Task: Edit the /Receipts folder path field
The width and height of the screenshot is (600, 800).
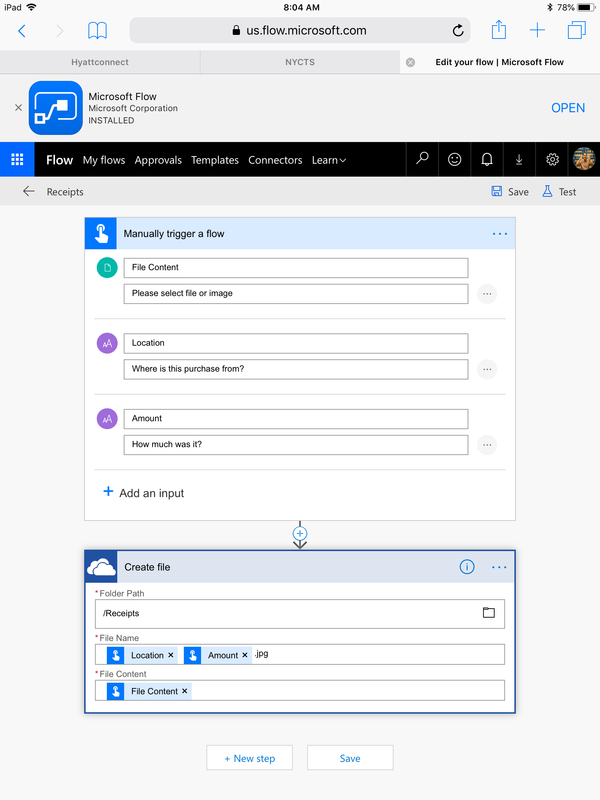Action: click(300, 614)
